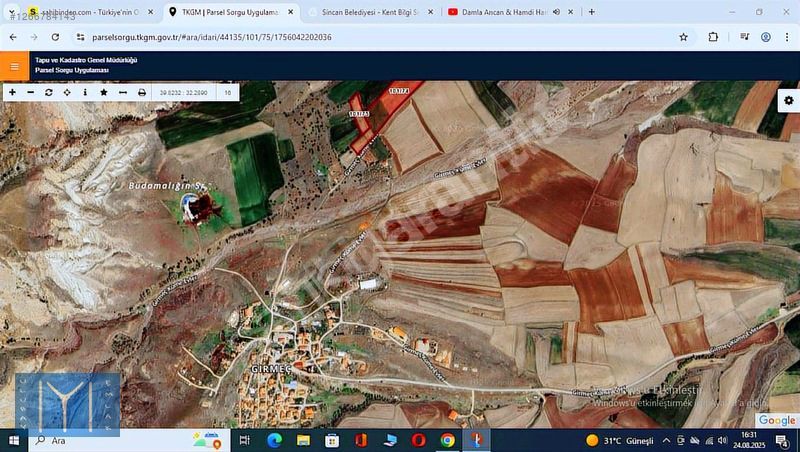Open map settings gear at right edge
The width and height of the screenshot is (800, 452).
[x=788, y=101]
